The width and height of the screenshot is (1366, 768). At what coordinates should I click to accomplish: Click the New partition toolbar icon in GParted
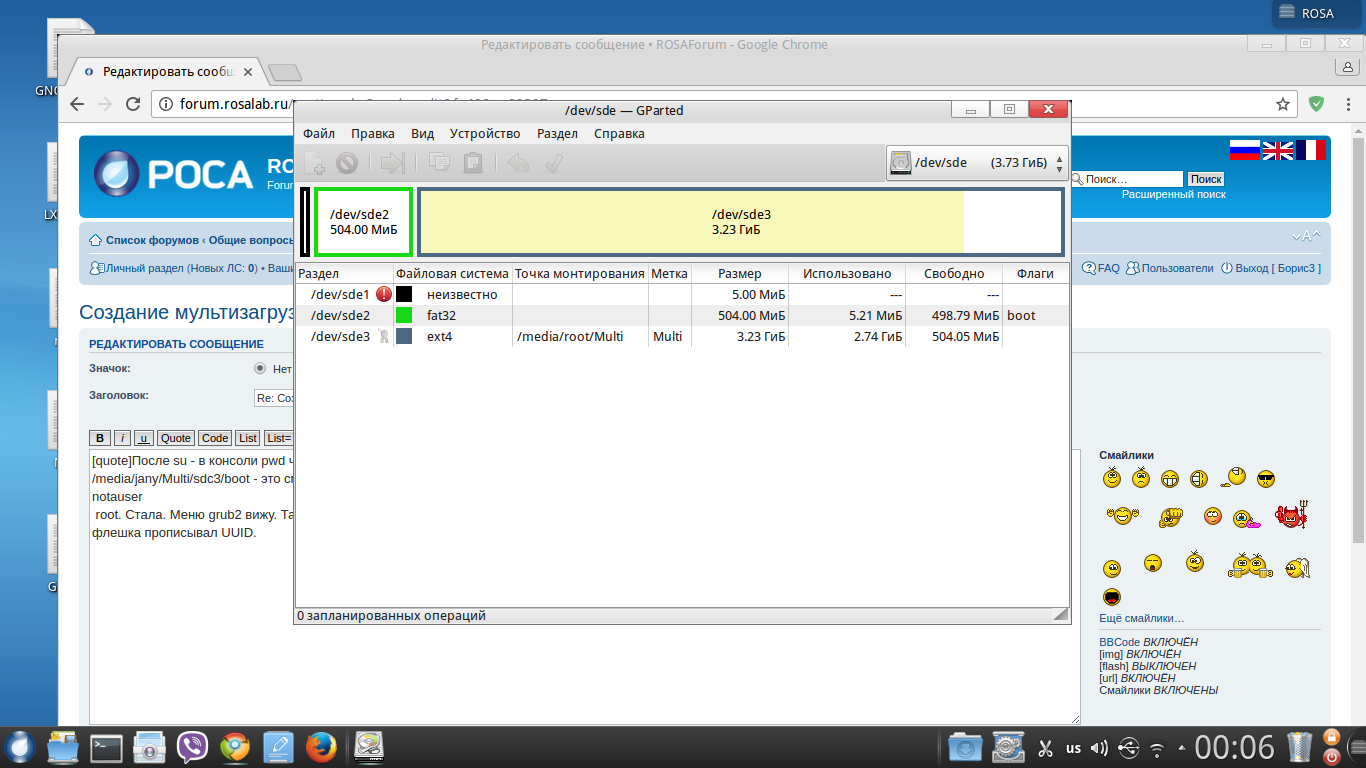(314, 163)
